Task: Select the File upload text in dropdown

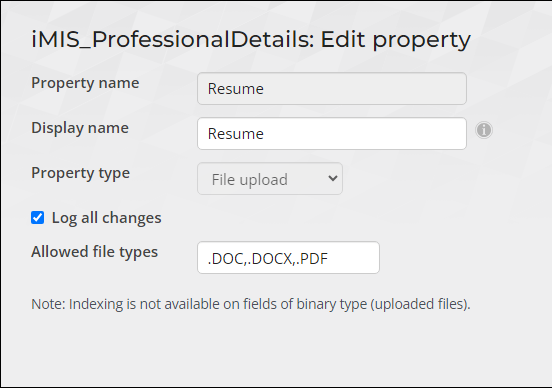Action: tap(249, 180)
